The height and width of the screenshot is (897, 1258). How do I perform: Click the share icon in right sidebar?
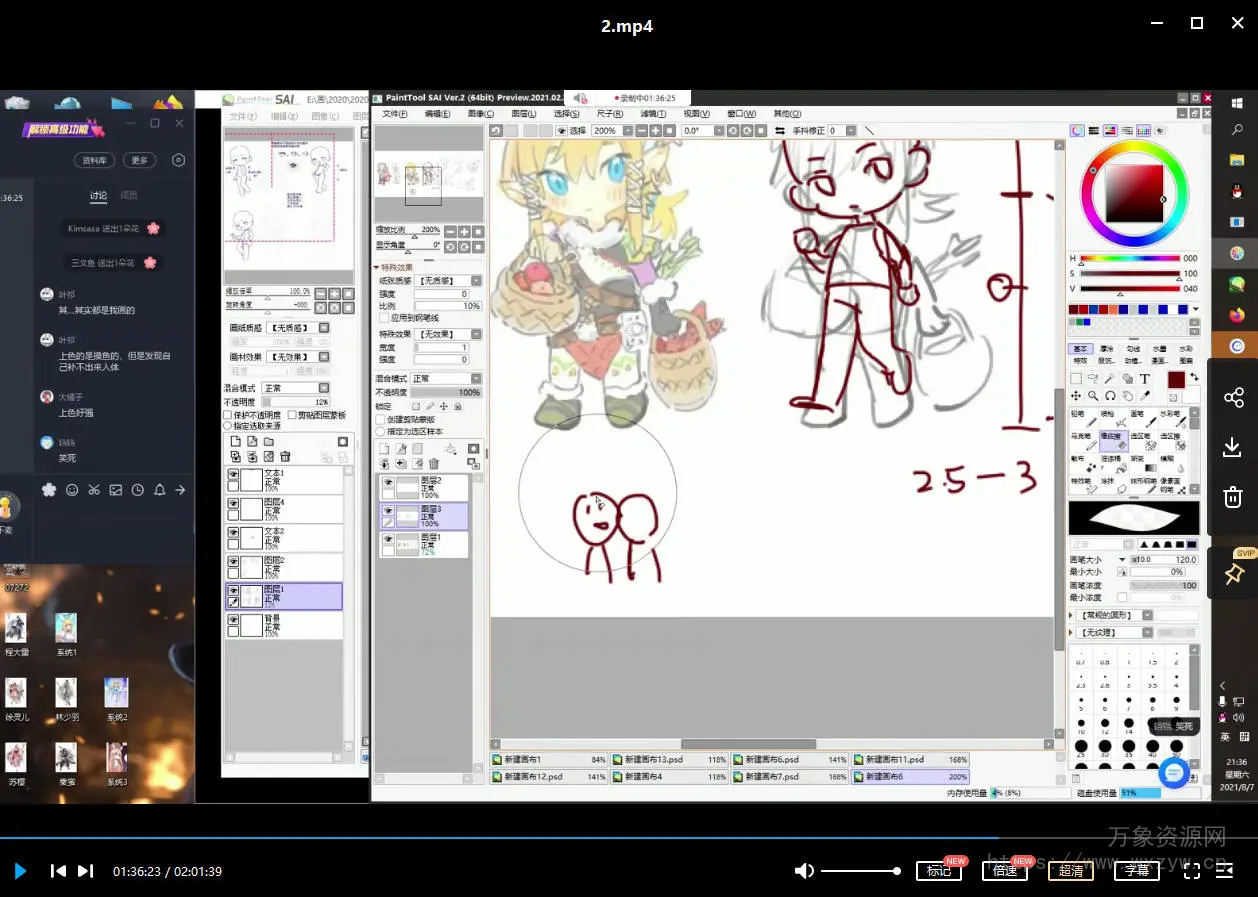click(1233, 398)
